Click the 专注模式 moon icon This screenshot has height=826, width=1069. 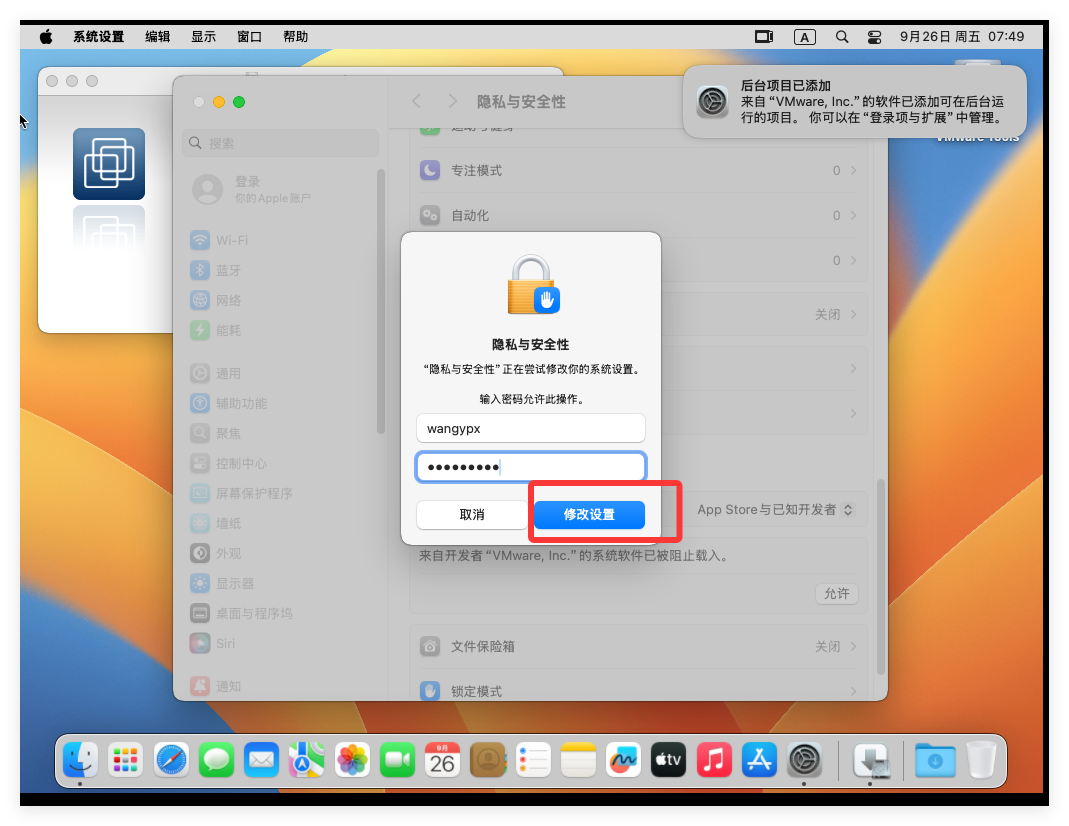tap(430, 170)
